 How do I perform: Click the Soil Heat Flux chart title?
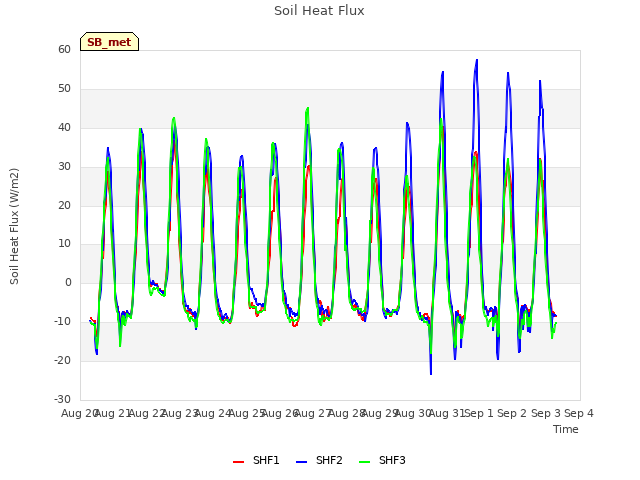[x=319, y=11]
